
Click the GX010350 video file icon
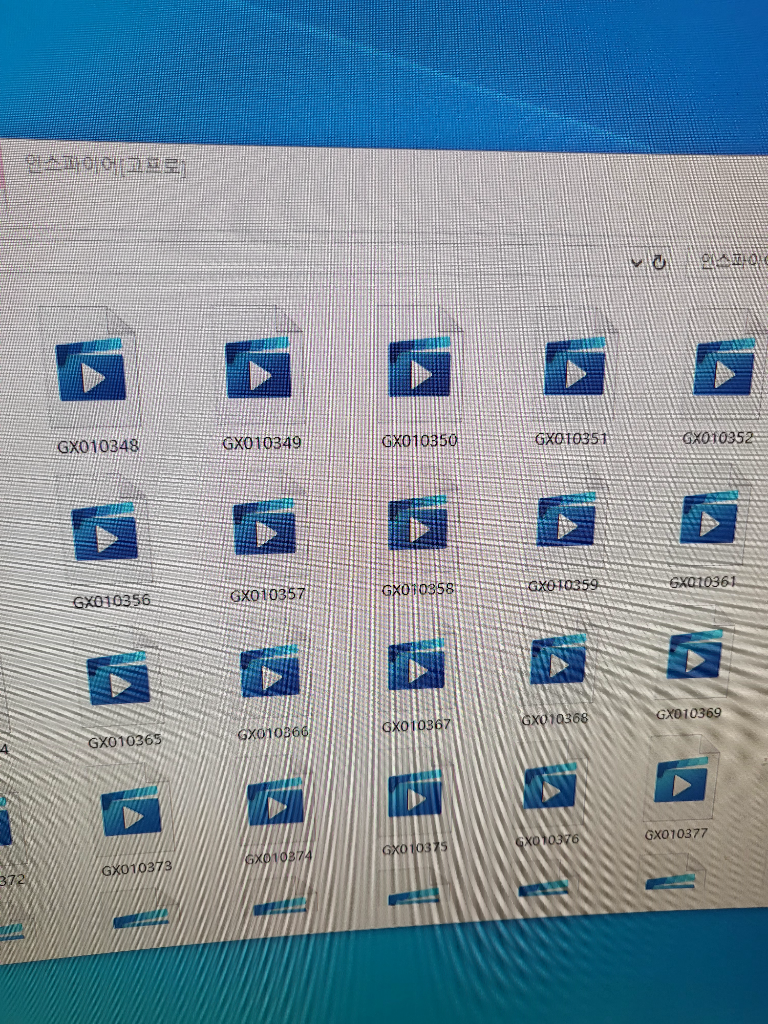point(419,368)
